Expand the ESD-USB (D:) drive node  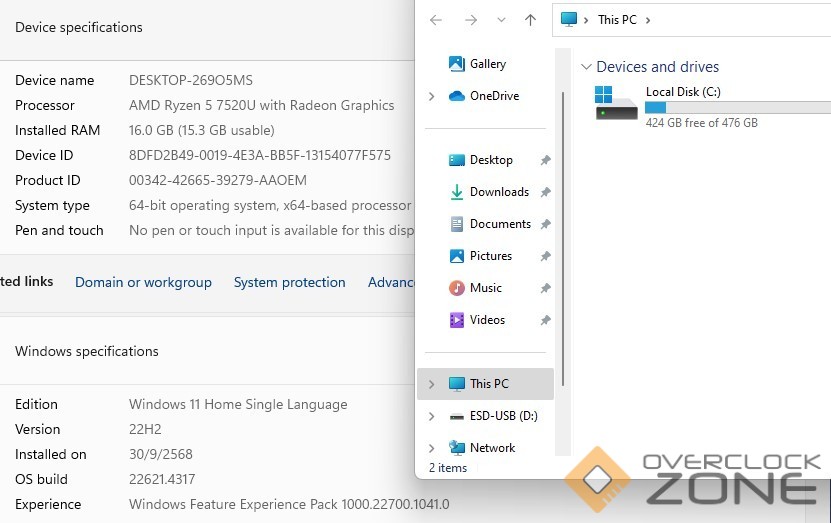pos(431,416)
